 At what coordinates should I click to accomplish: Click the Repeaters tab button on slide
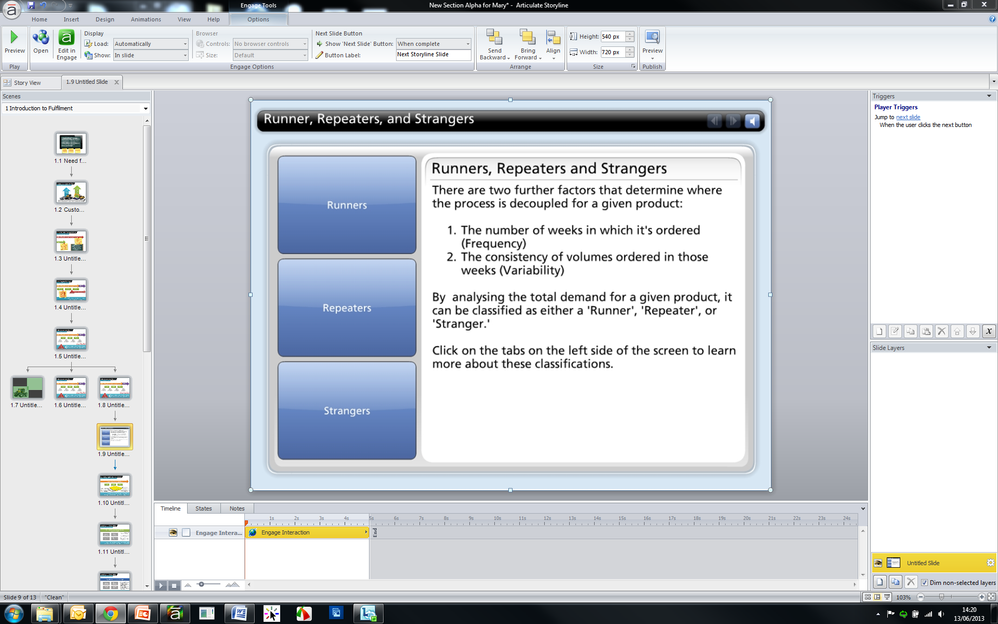pos(347,308)
